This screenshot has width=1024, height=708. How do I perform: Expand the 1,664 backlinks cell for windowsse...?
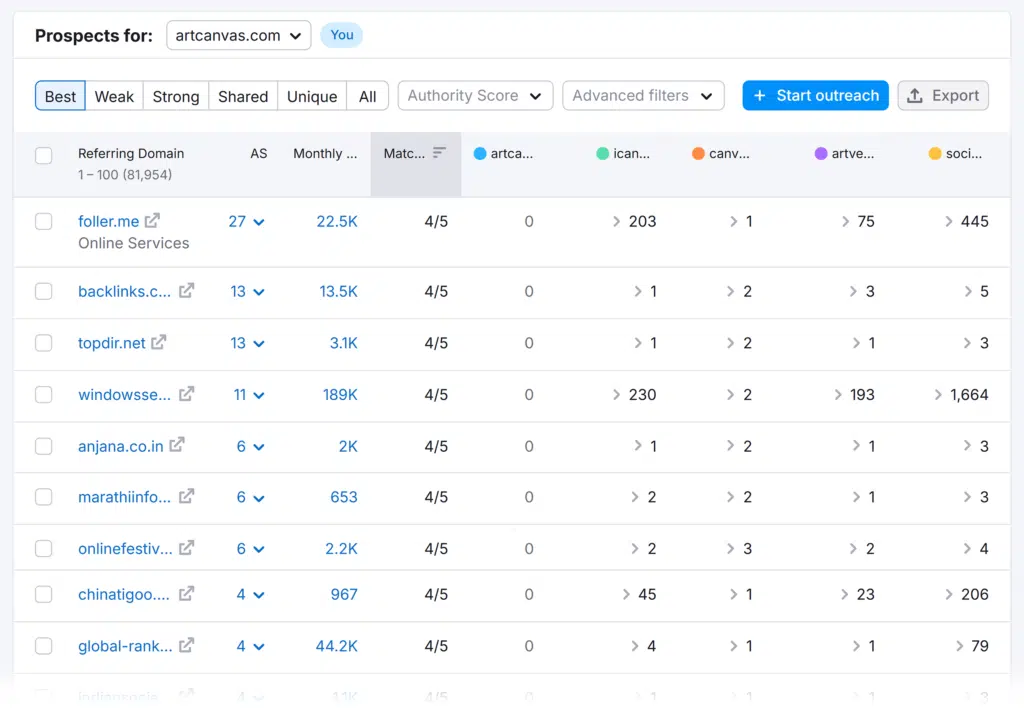coord(961,395)
